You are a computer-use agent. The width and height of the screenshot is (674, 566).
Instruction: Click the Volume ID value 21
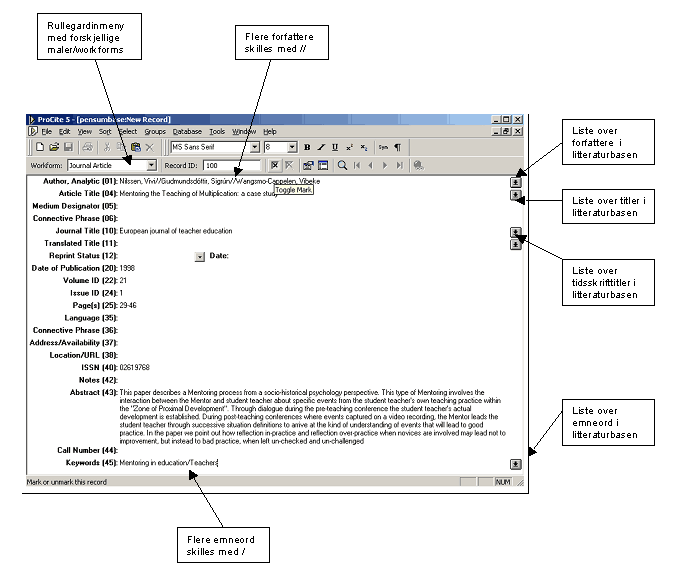pyautogui.click(x=123, y=281)
